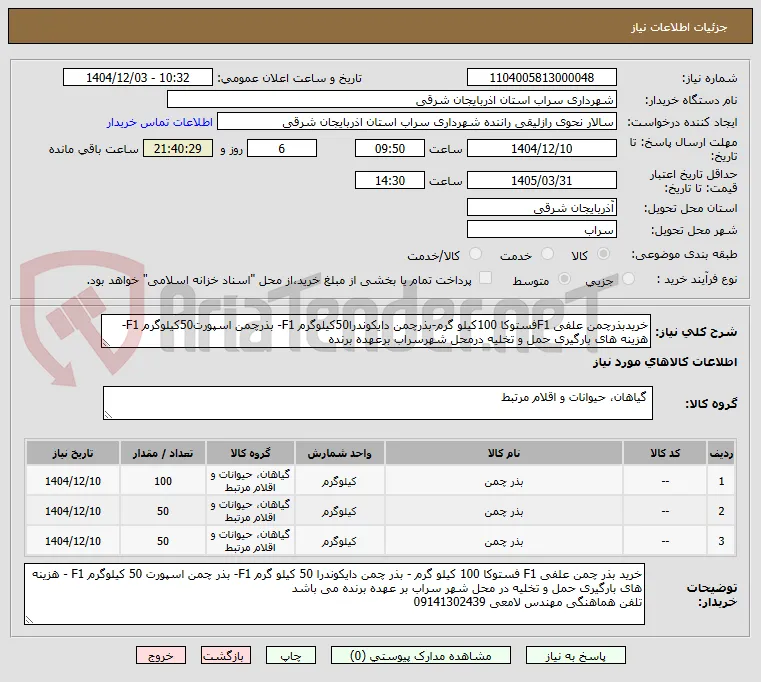Click date 1404/12/10 in row 3
Viewport: 761px width, 682px height.
[73, 541]
